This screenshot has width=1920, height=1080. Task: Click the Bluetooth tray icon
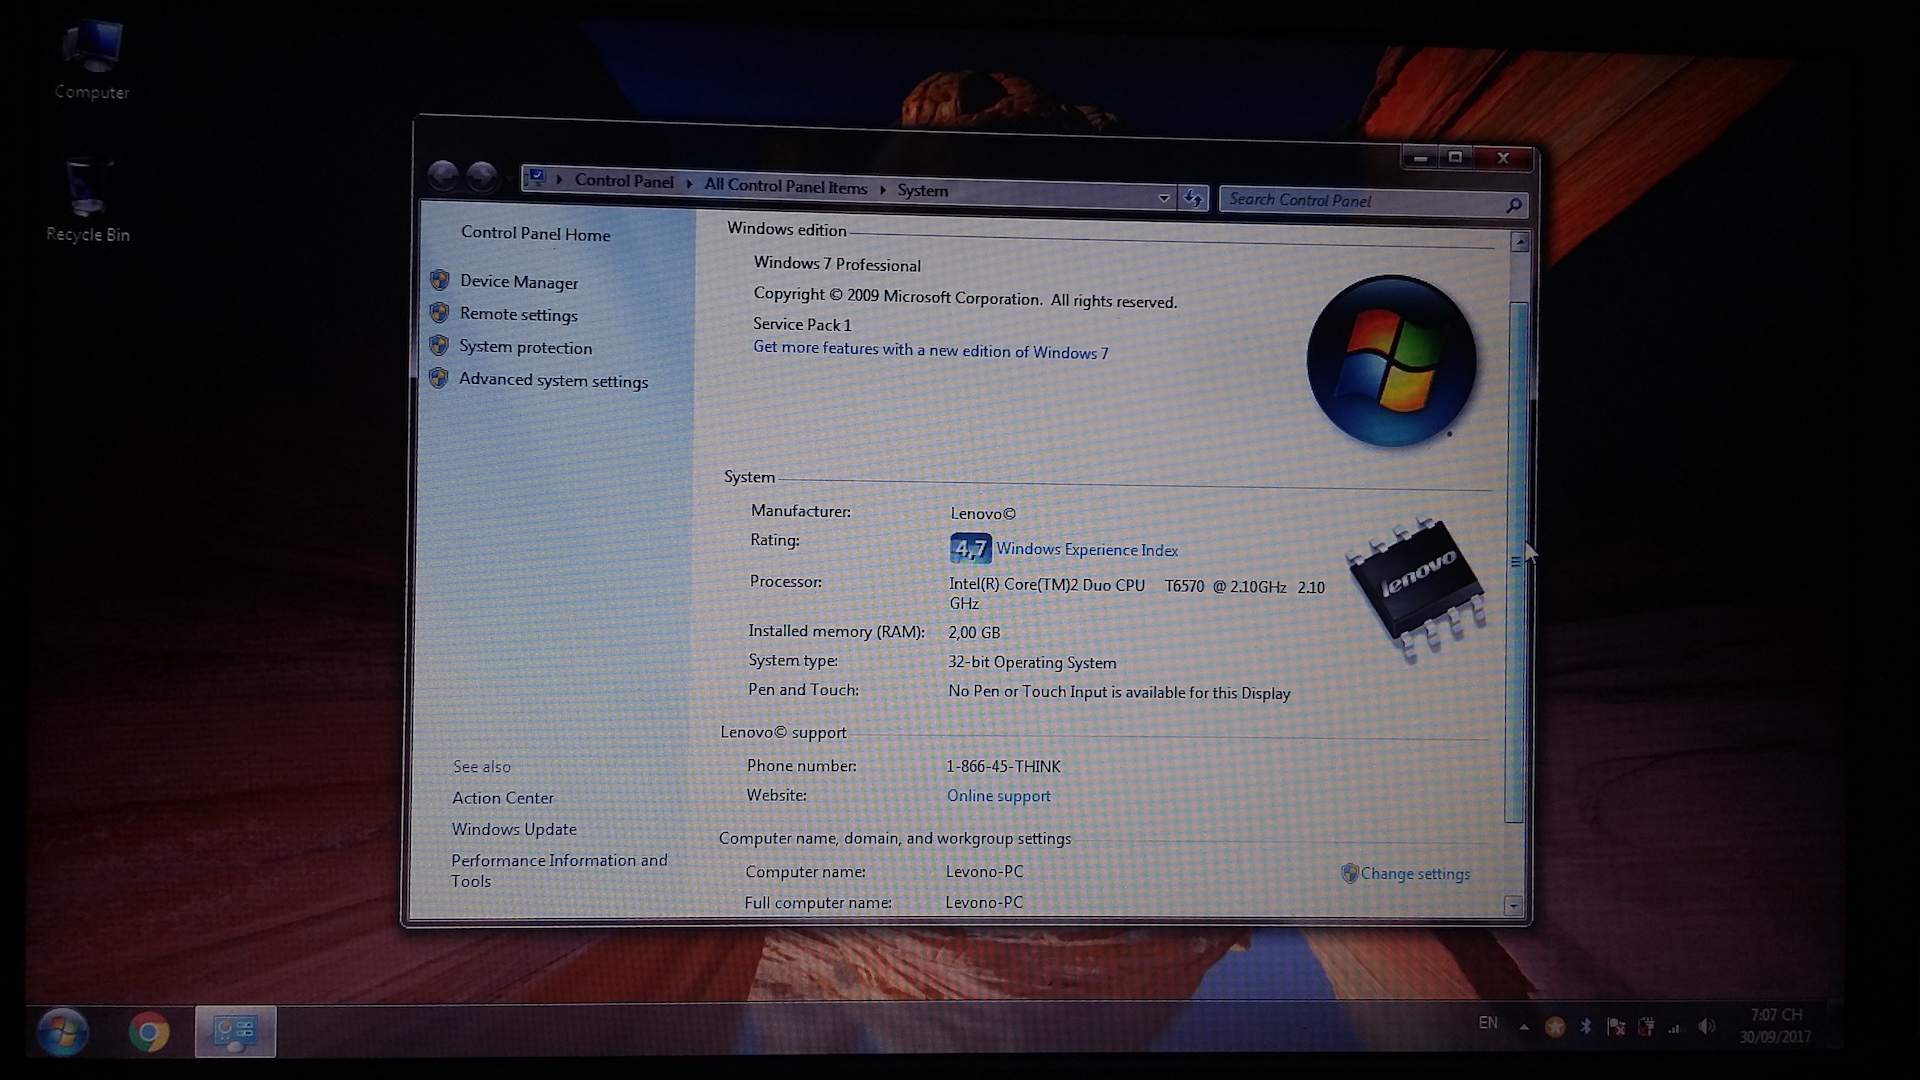point(1585,1026)
